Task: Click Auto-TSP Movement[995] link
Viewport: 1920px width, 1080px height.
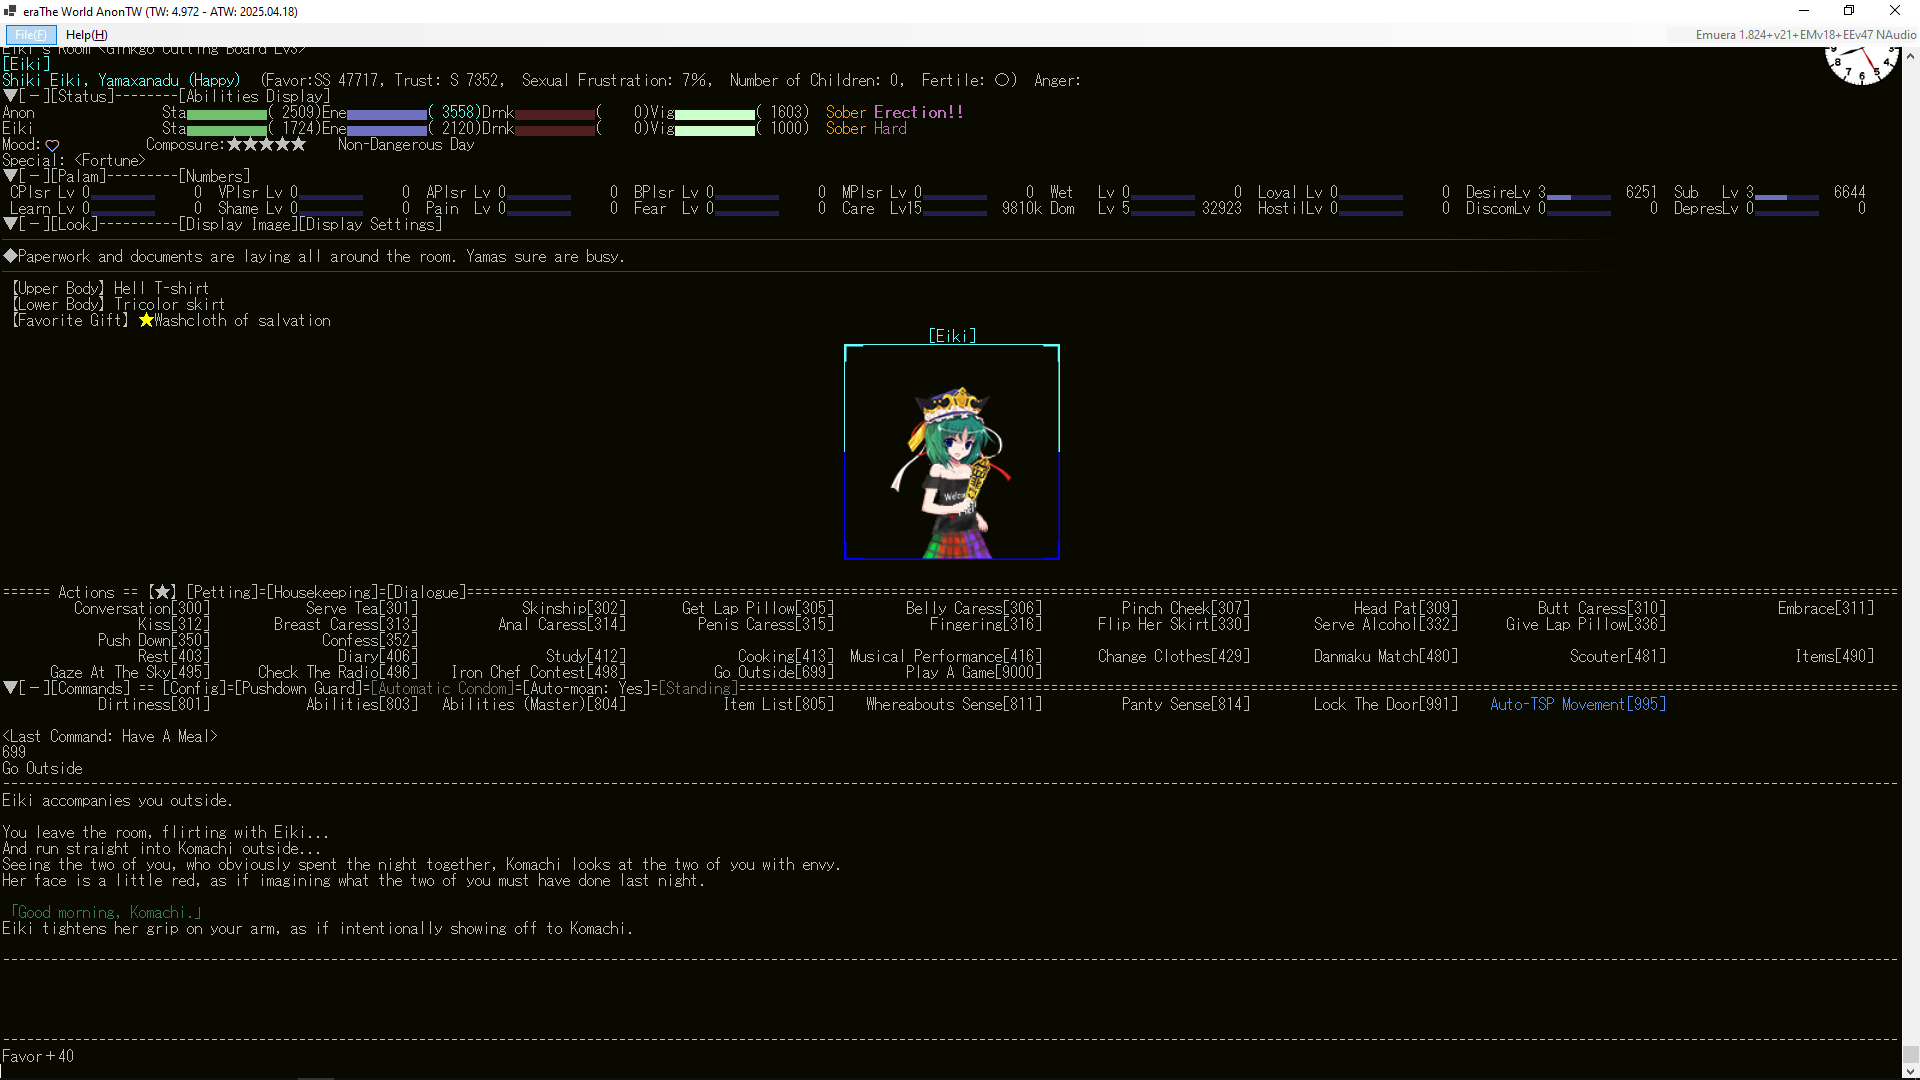Action: (x=1577, y=704)
